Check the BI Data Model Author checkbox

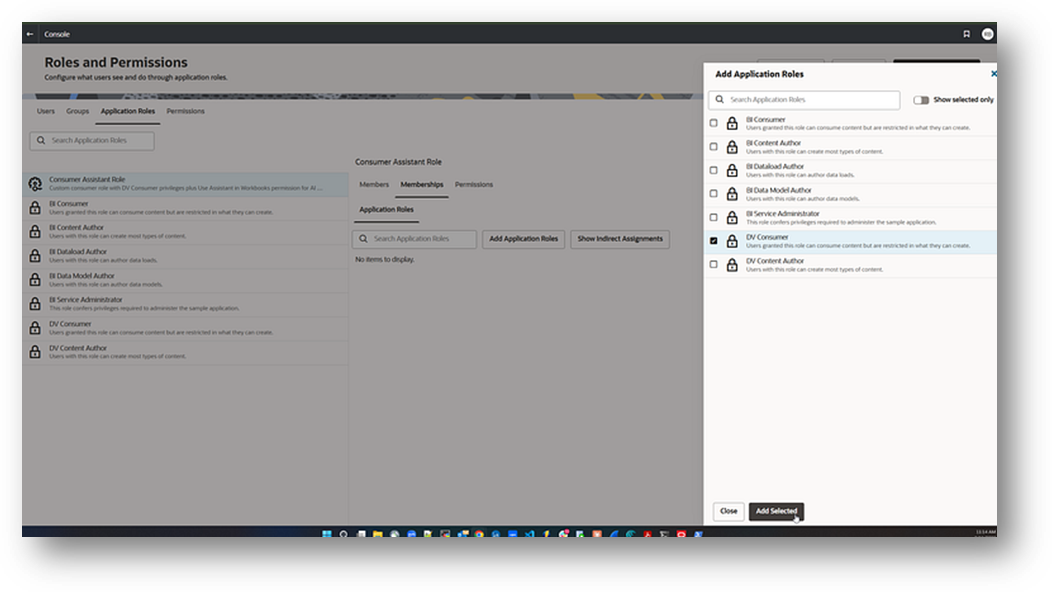click(x=713, y=193)
